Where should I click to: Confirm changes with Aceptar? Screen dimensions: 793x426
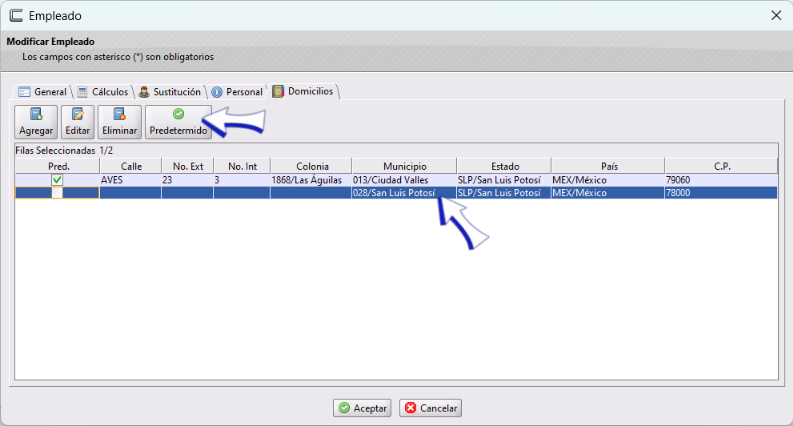[x=362, y=408]
